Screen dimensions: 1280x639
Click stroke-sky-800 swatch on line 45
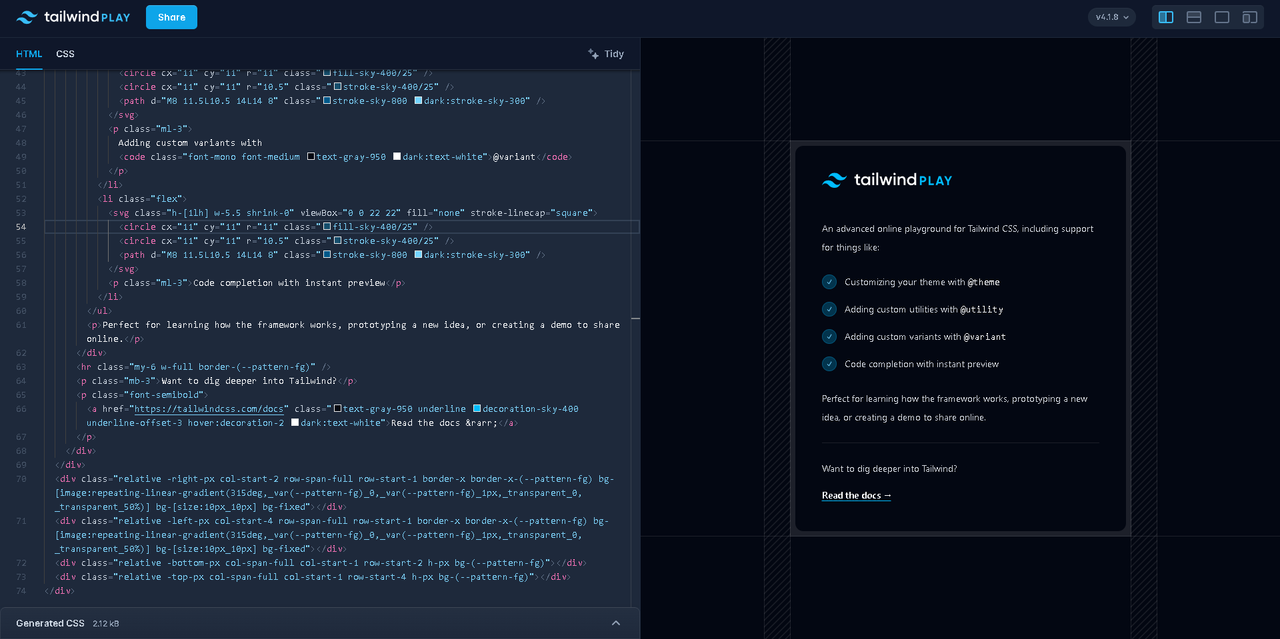point(327,101)
